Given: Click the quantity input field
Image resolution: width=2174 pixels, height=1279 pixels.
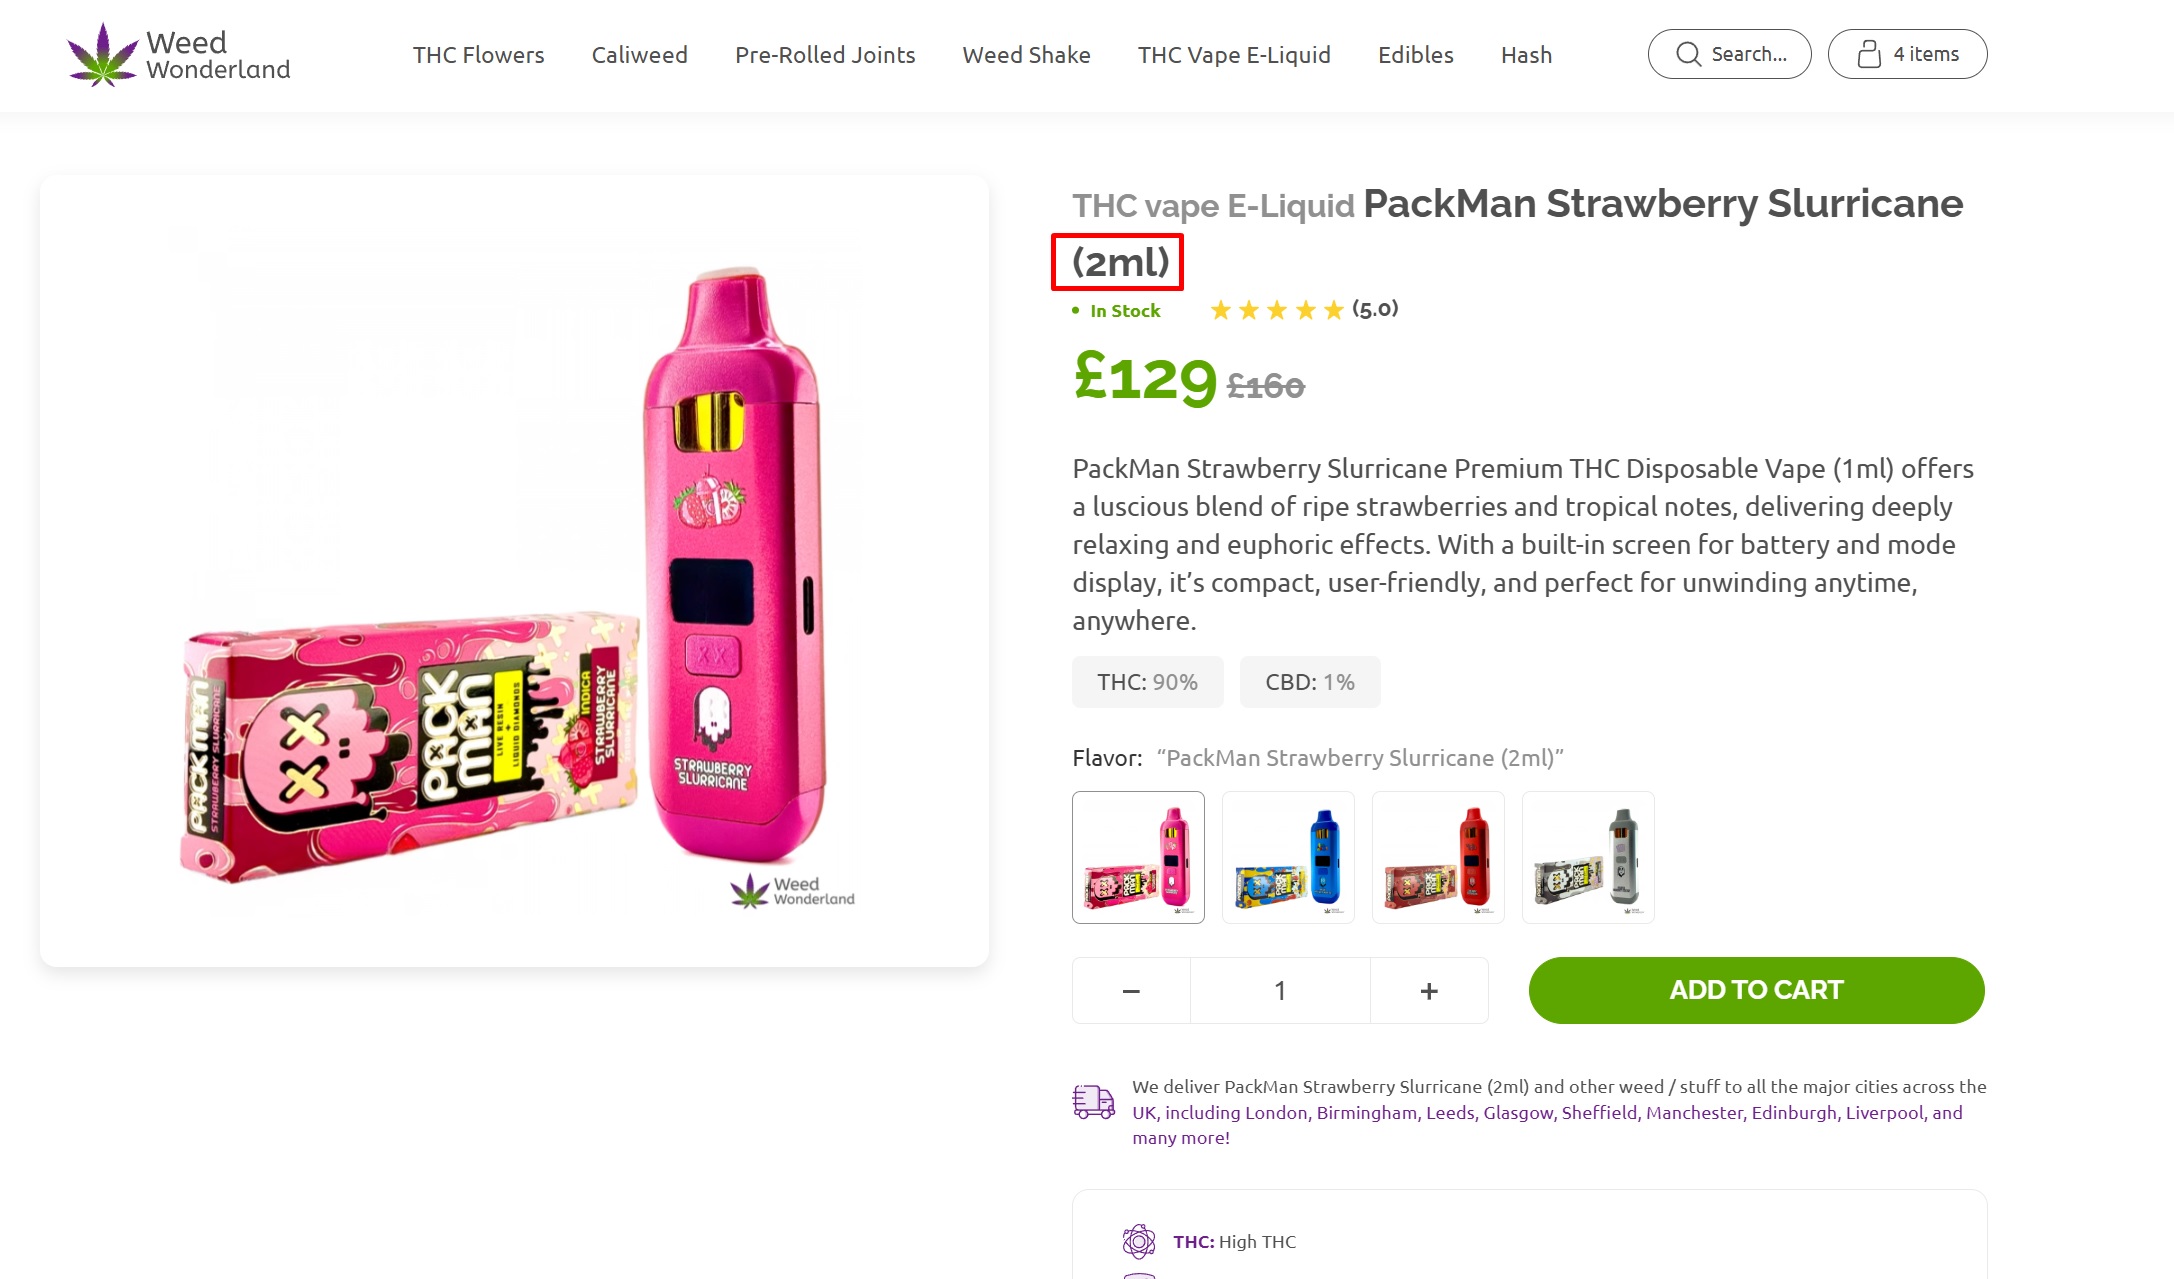Looking at the screenshot, I should point(1280,991).
